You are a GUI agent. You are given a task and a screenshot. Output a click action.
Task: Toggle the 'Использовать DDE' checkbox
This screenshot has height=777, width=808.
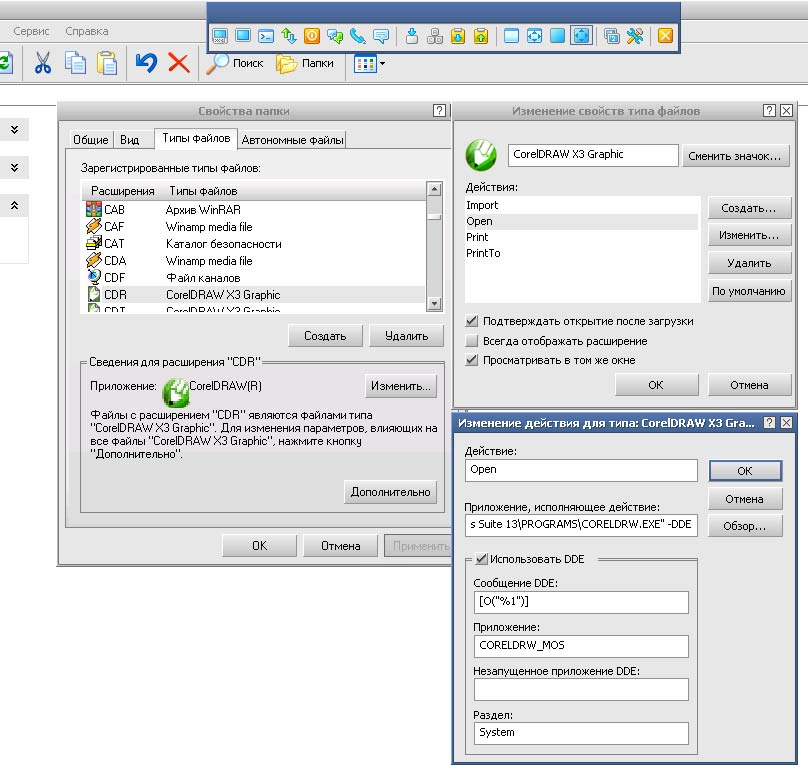[x=482, y=559]
